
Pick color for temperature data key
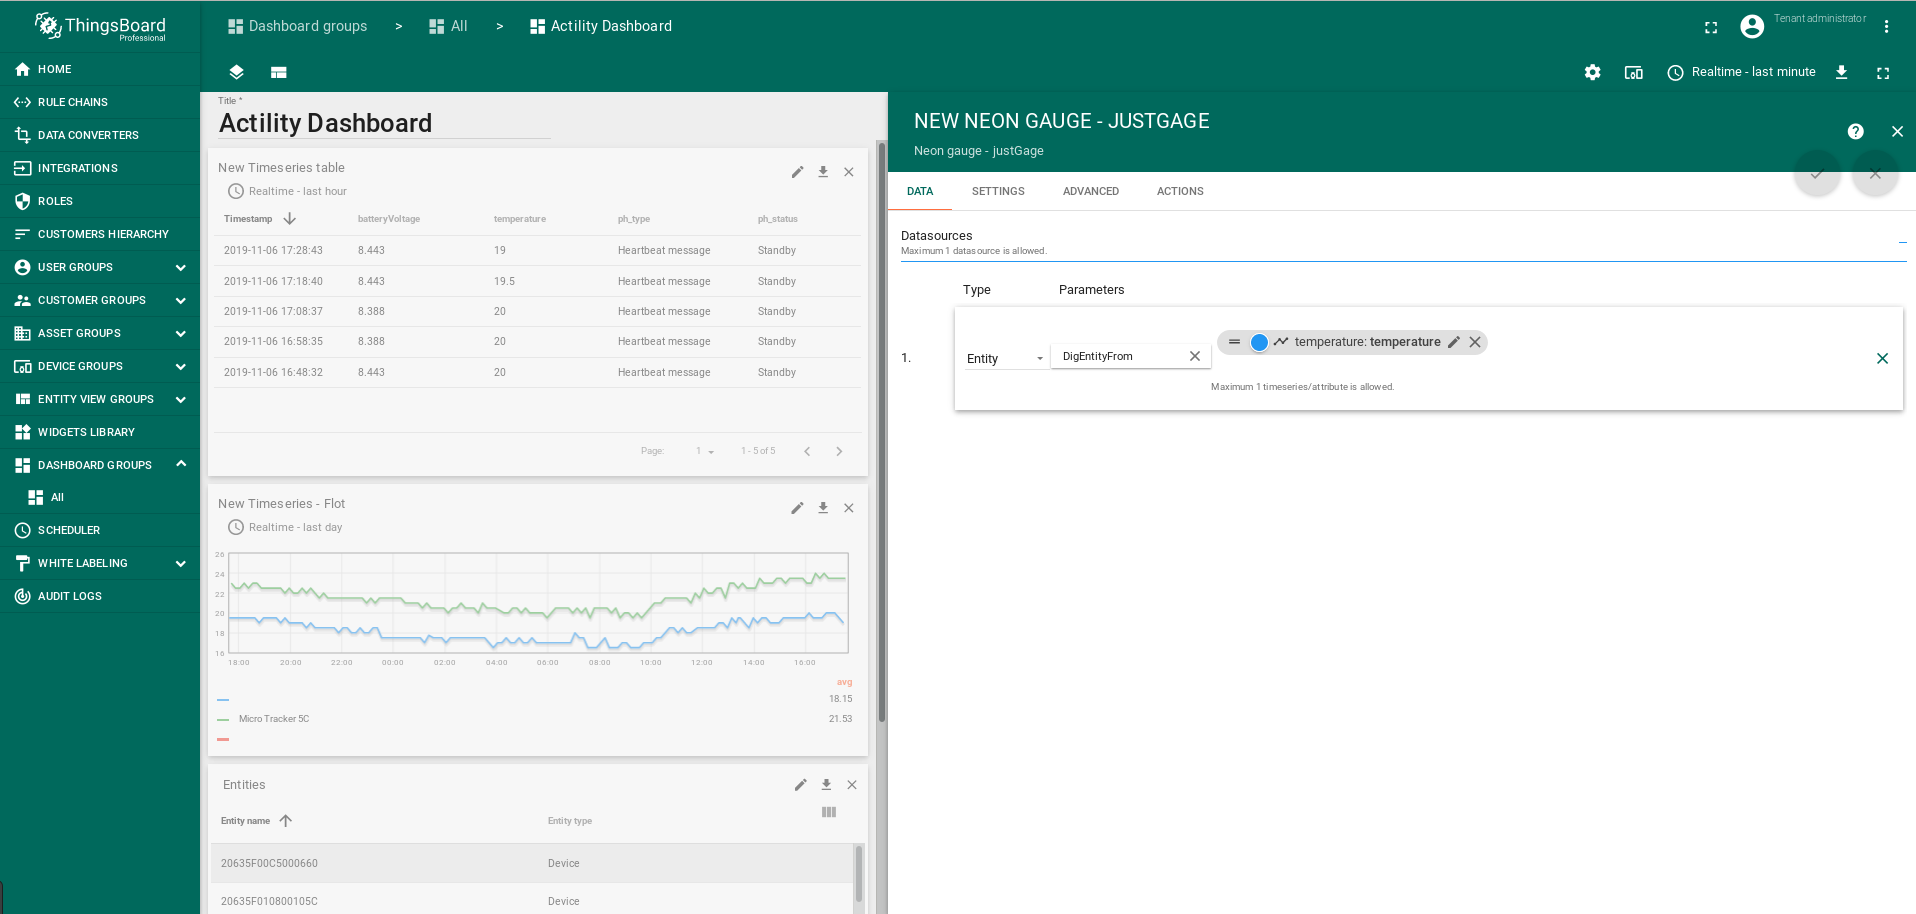1259,342
